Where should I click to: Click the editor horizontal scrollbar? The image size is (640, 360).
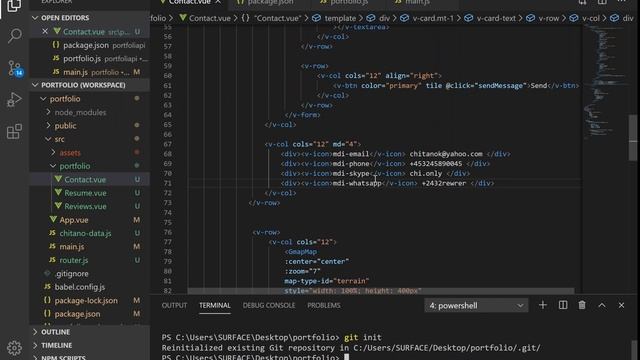(381, 291)
